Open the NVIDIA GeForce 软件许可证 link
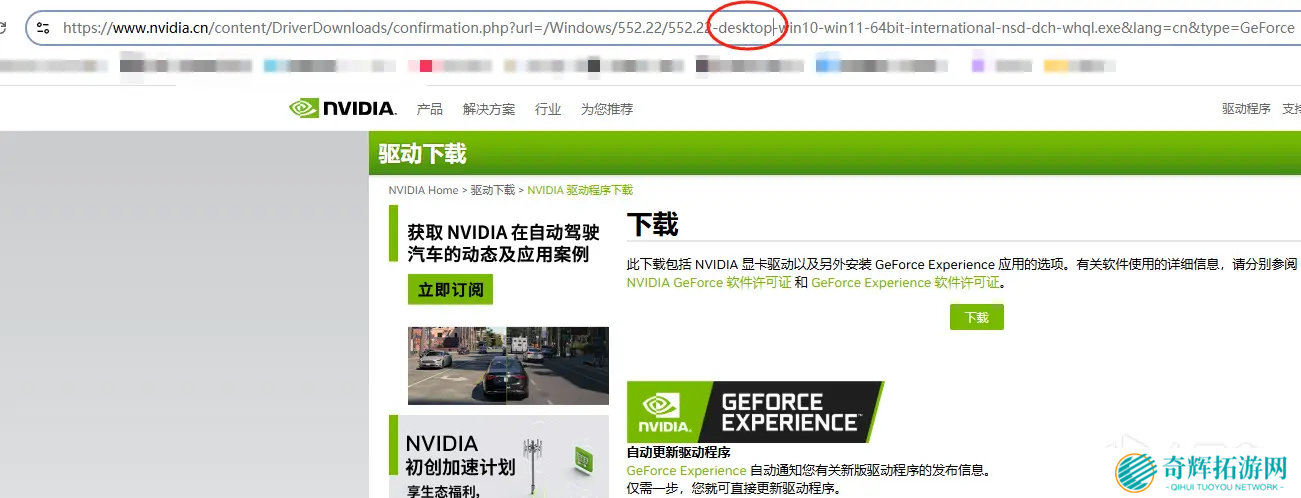This screenshot has width=1301, height=498. [x=709, y=283]
